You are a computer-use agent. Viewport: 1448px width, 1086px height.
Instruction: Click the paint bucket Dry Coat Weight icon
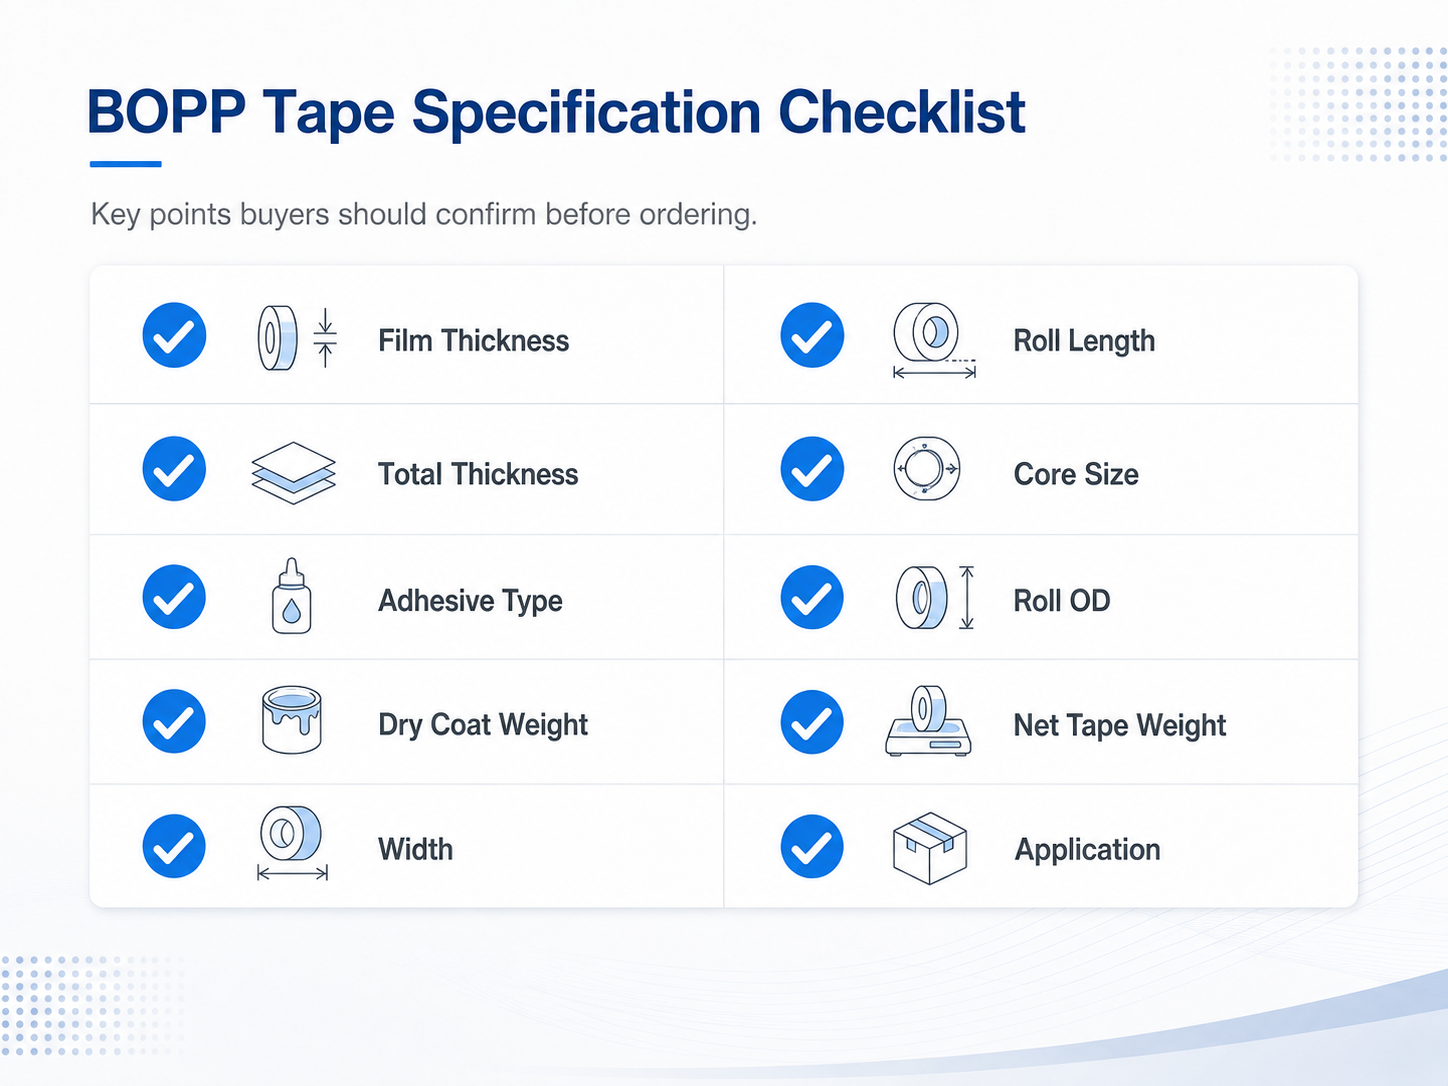[291, 719]
